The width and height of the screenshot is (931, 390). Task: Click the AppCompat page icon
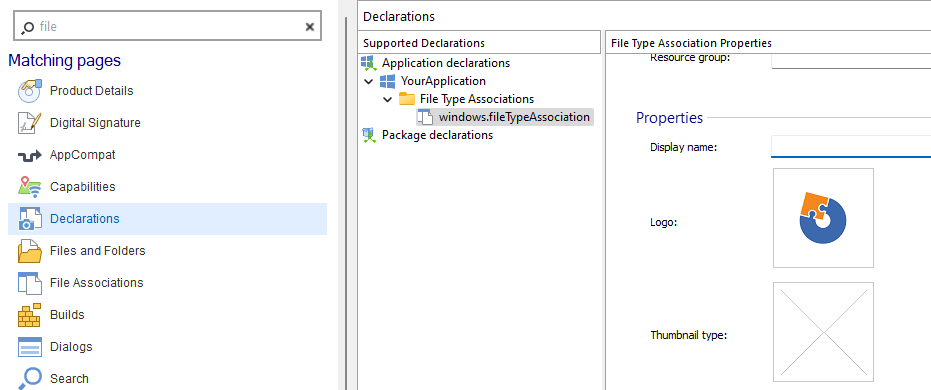[x=30, y=156]
